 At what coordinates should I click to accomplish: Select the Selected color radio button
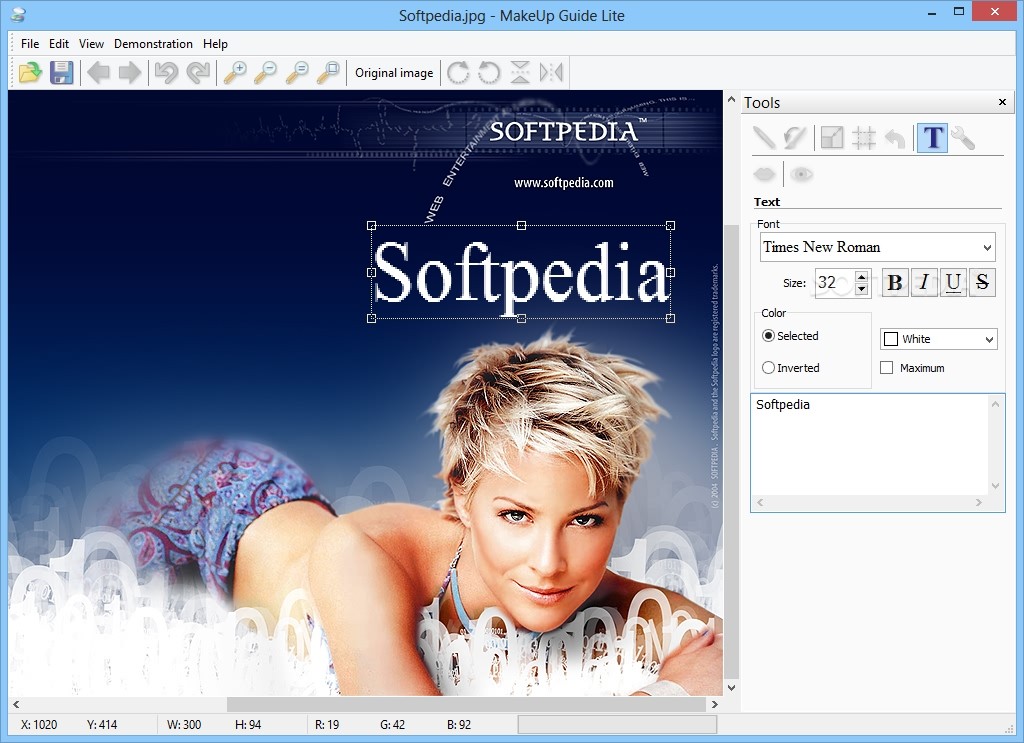coord(768,336)
